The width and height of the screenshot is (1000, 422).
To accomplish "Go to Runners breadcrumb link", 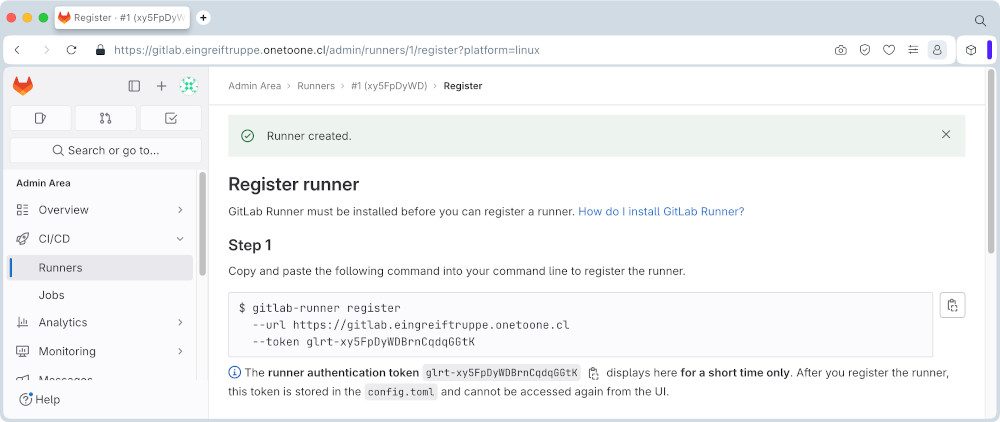I will click(316, 85).
